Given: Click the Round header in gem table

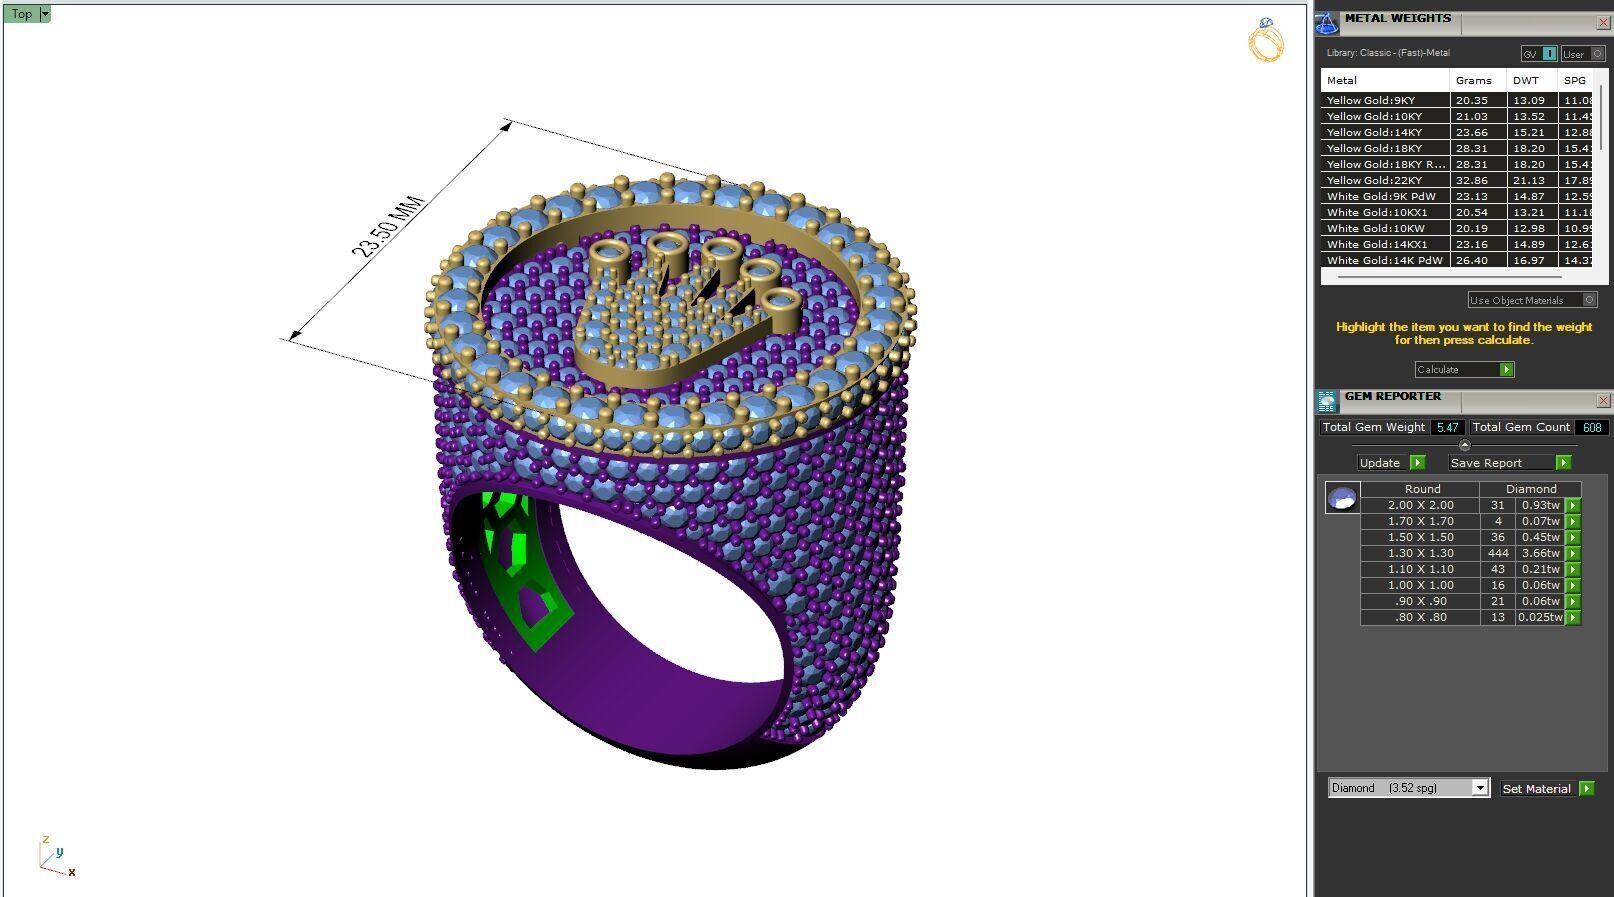Looking at the screenshot, I should pyautogui.click(x=1422, y=489).
